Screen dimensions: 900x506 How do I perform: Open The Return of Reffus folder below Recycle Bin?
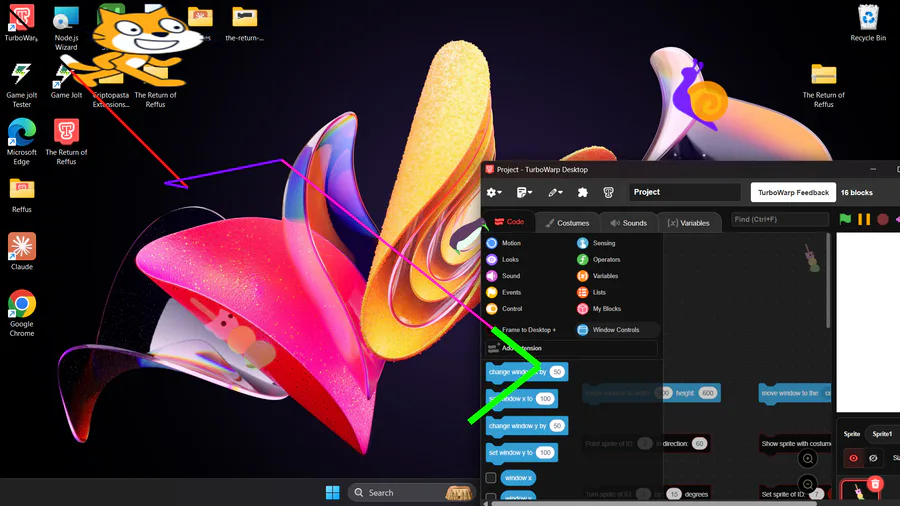click(824, 85)
